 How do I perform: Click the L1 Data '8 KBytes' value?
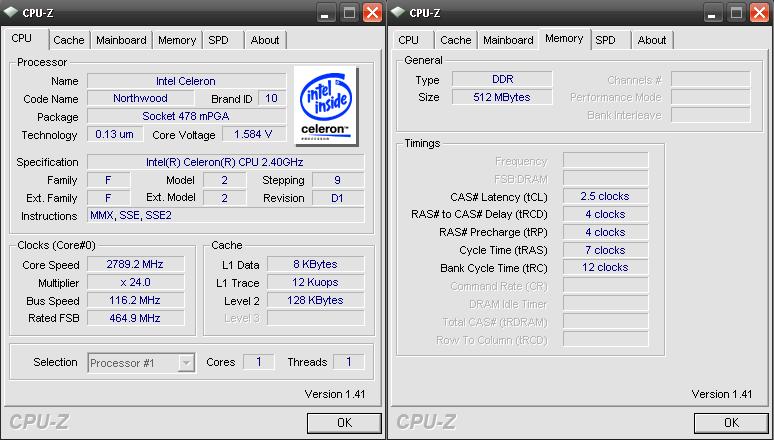click(x=315, y=264)
